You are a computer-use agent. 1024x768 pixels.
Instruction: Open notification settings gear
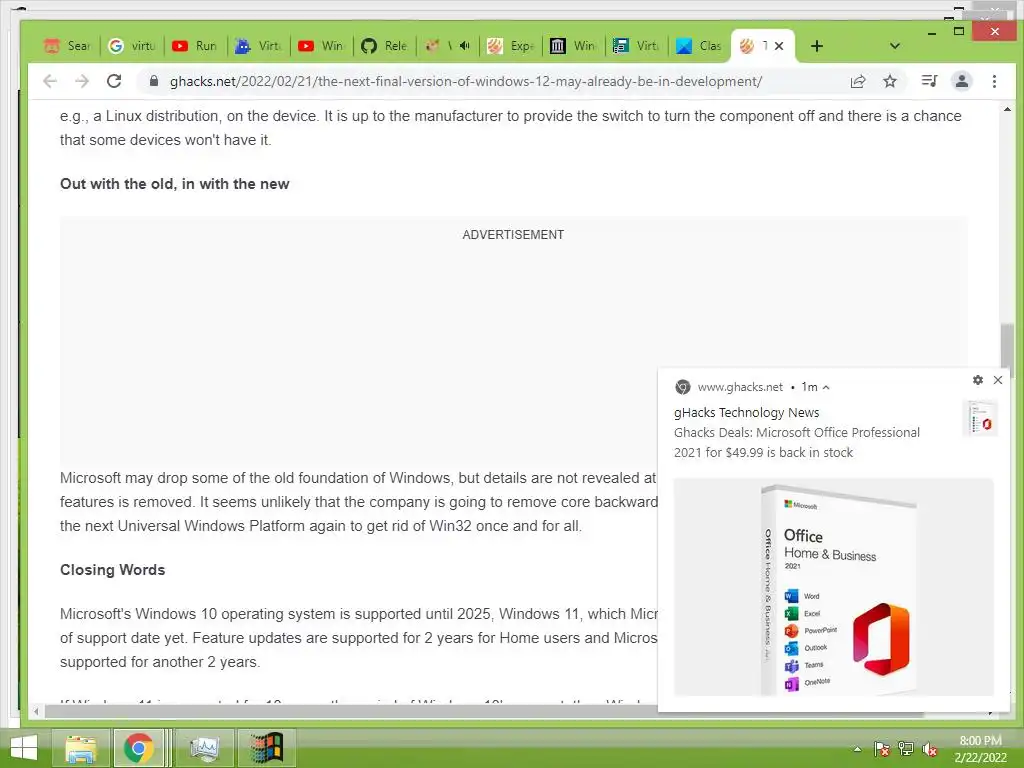point(978,379)
